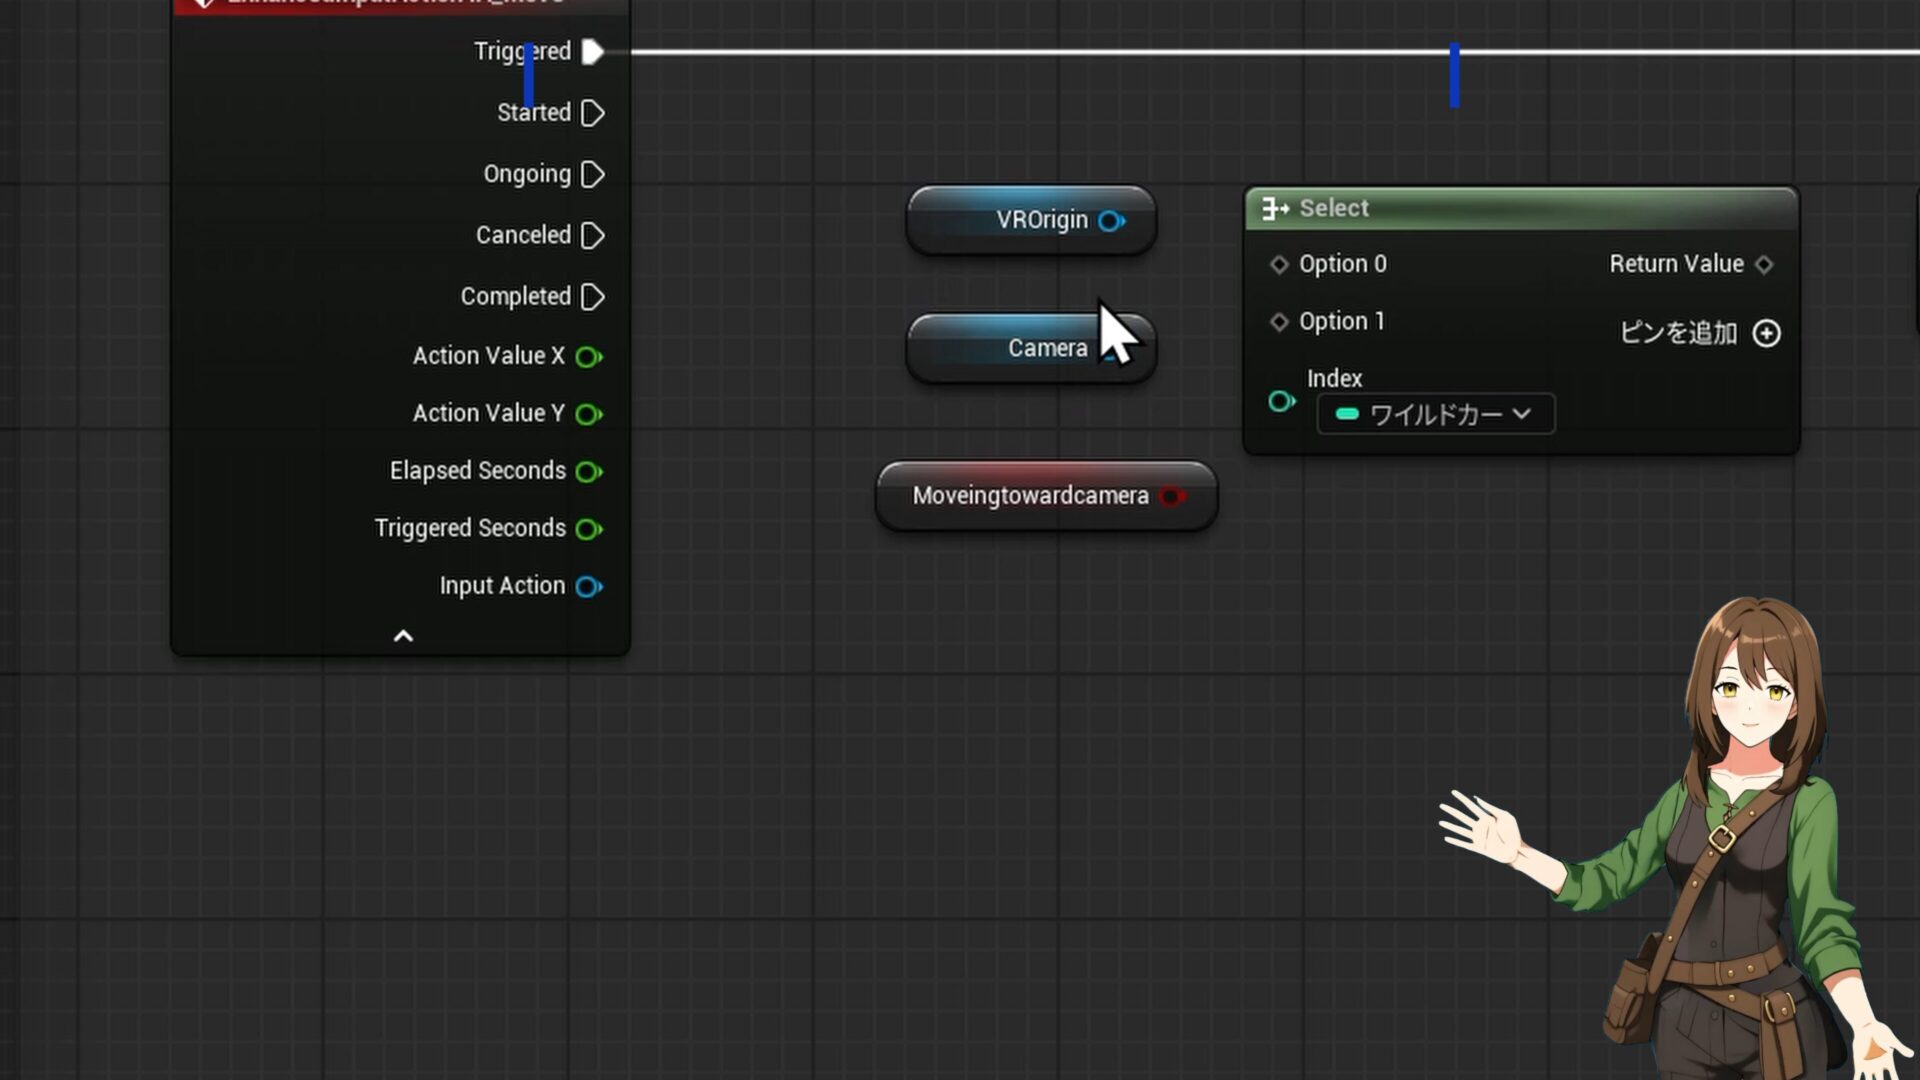The width and height of the screenshot is (1920, 1080).
Task: Click the Action Value Y output pin
Action: [588, 414]
